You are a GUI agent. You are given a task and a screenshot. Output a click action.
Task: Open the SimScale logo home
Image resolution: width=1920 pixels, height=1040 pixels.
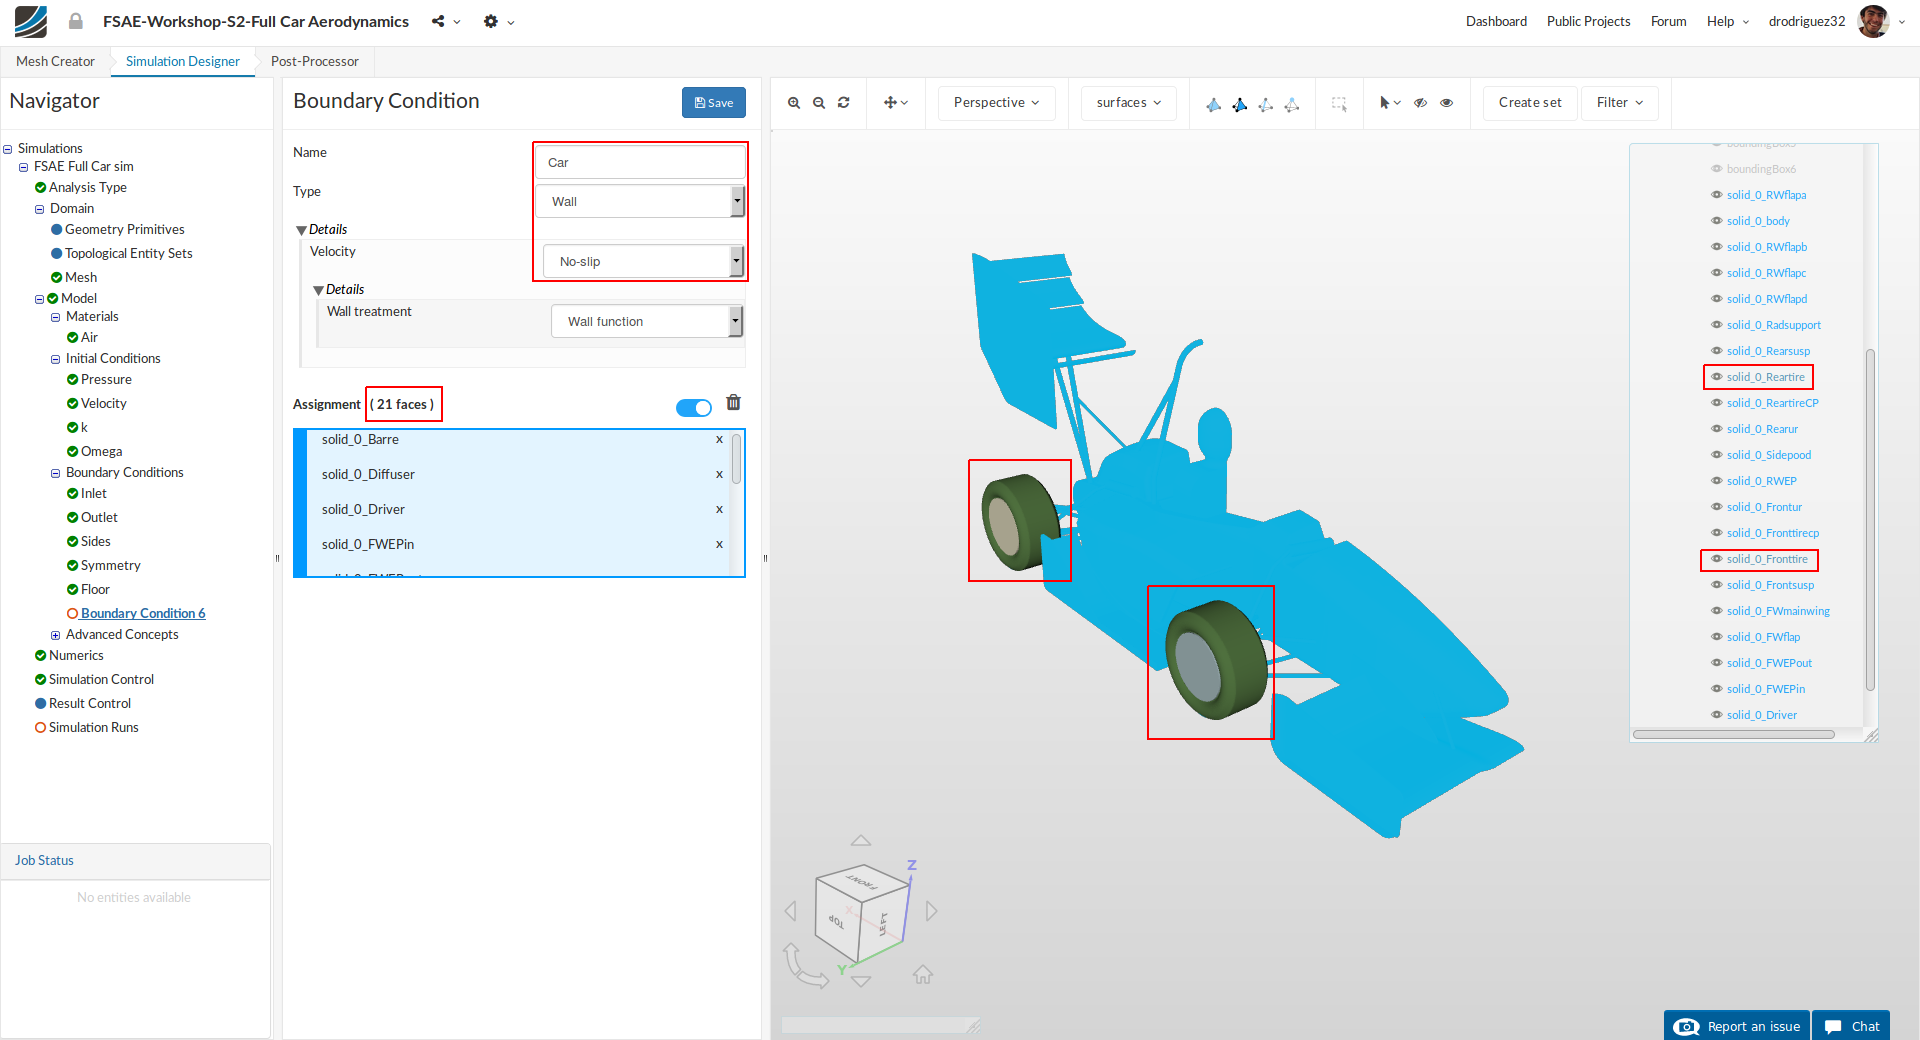(31, 21)
